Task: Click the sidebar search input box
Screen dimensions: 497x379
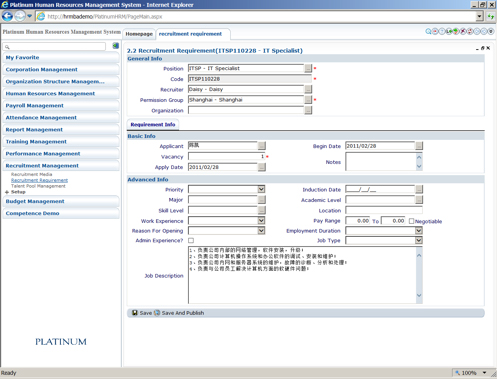Action: tap(55, 47)
